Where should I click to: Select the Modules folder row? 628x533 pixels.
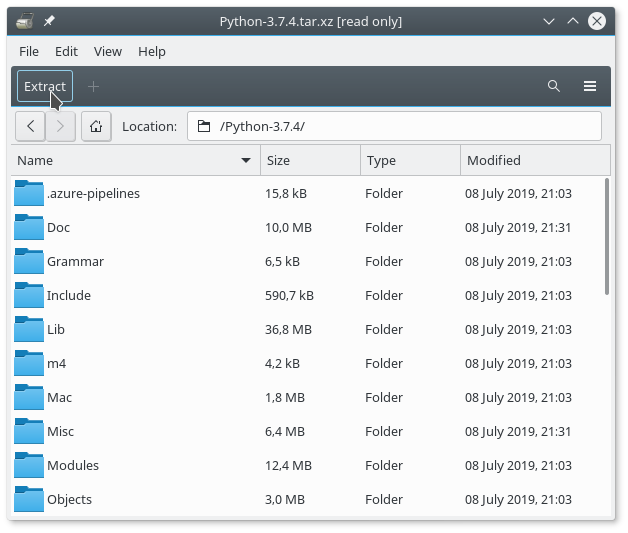click(300, 465)
